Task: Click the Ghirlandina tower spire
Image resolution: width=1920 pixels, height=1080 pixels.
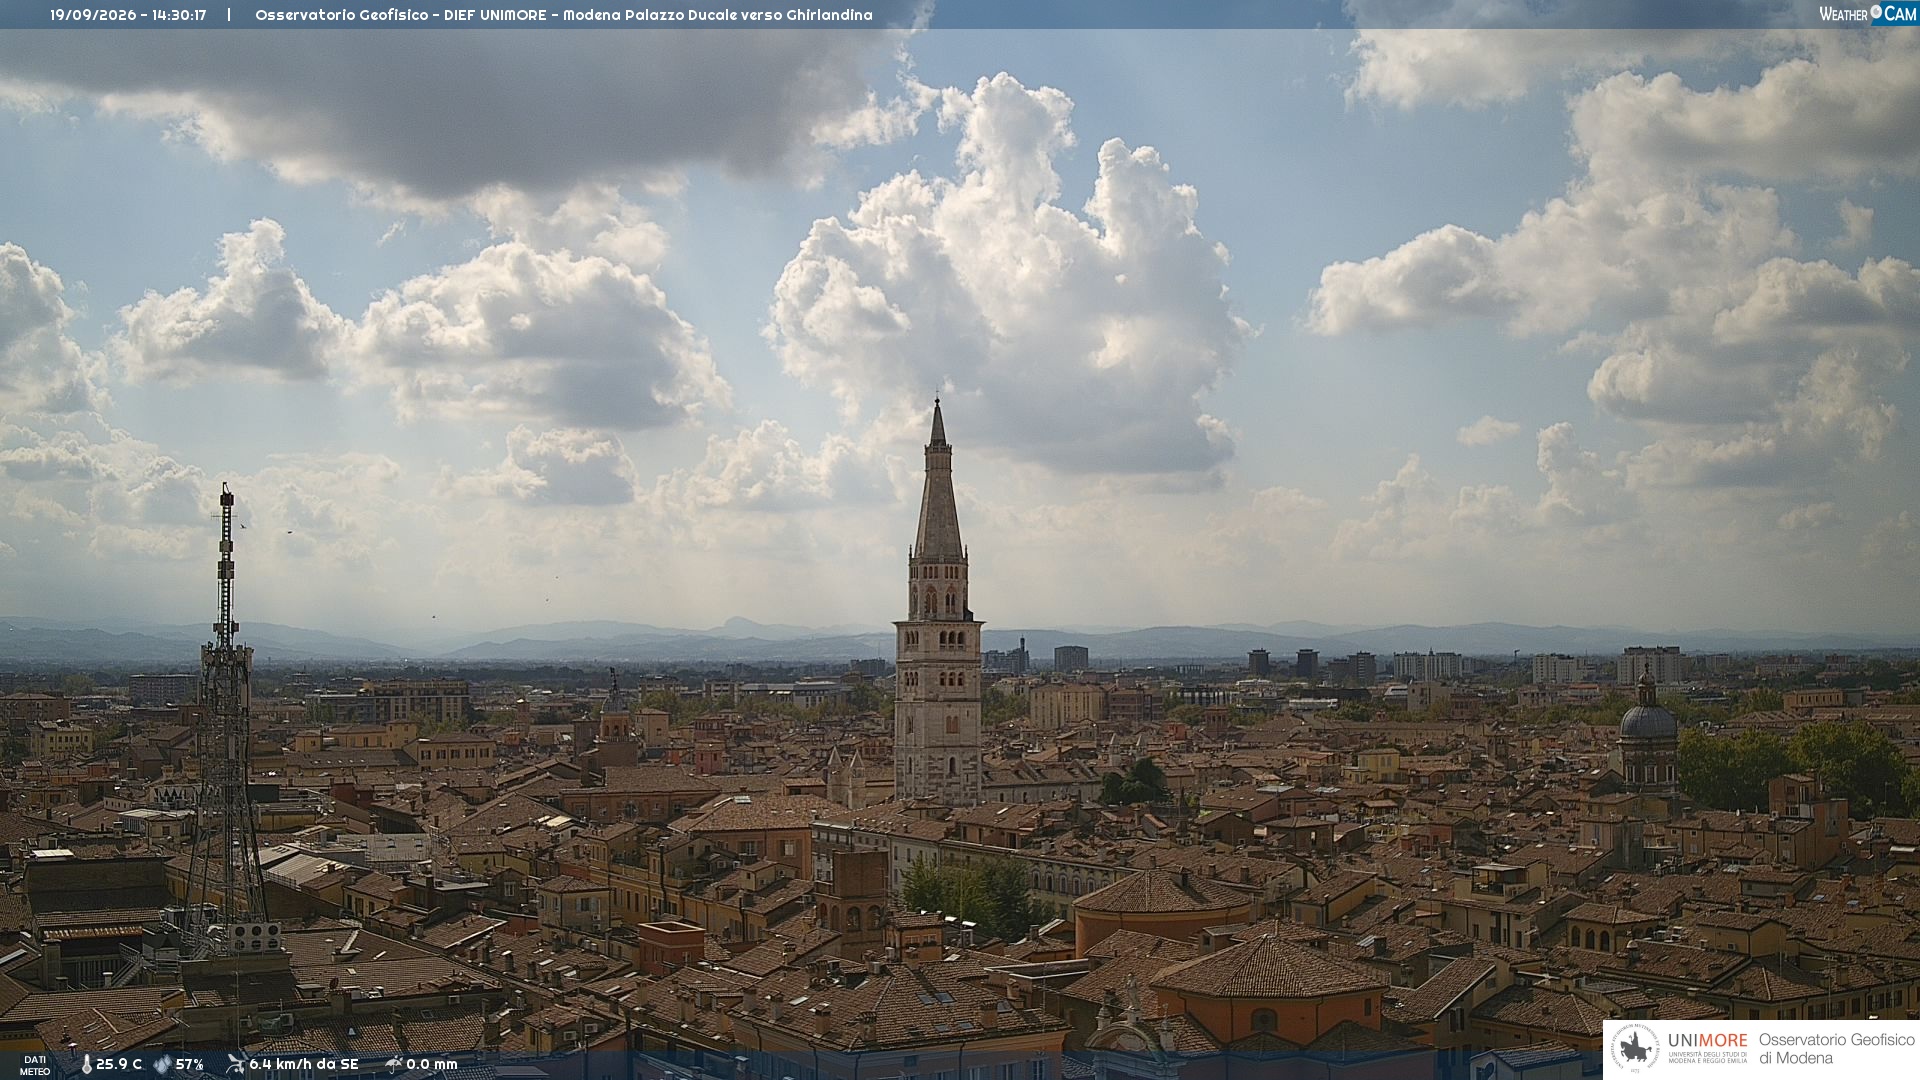Action: tap(938, 480)
